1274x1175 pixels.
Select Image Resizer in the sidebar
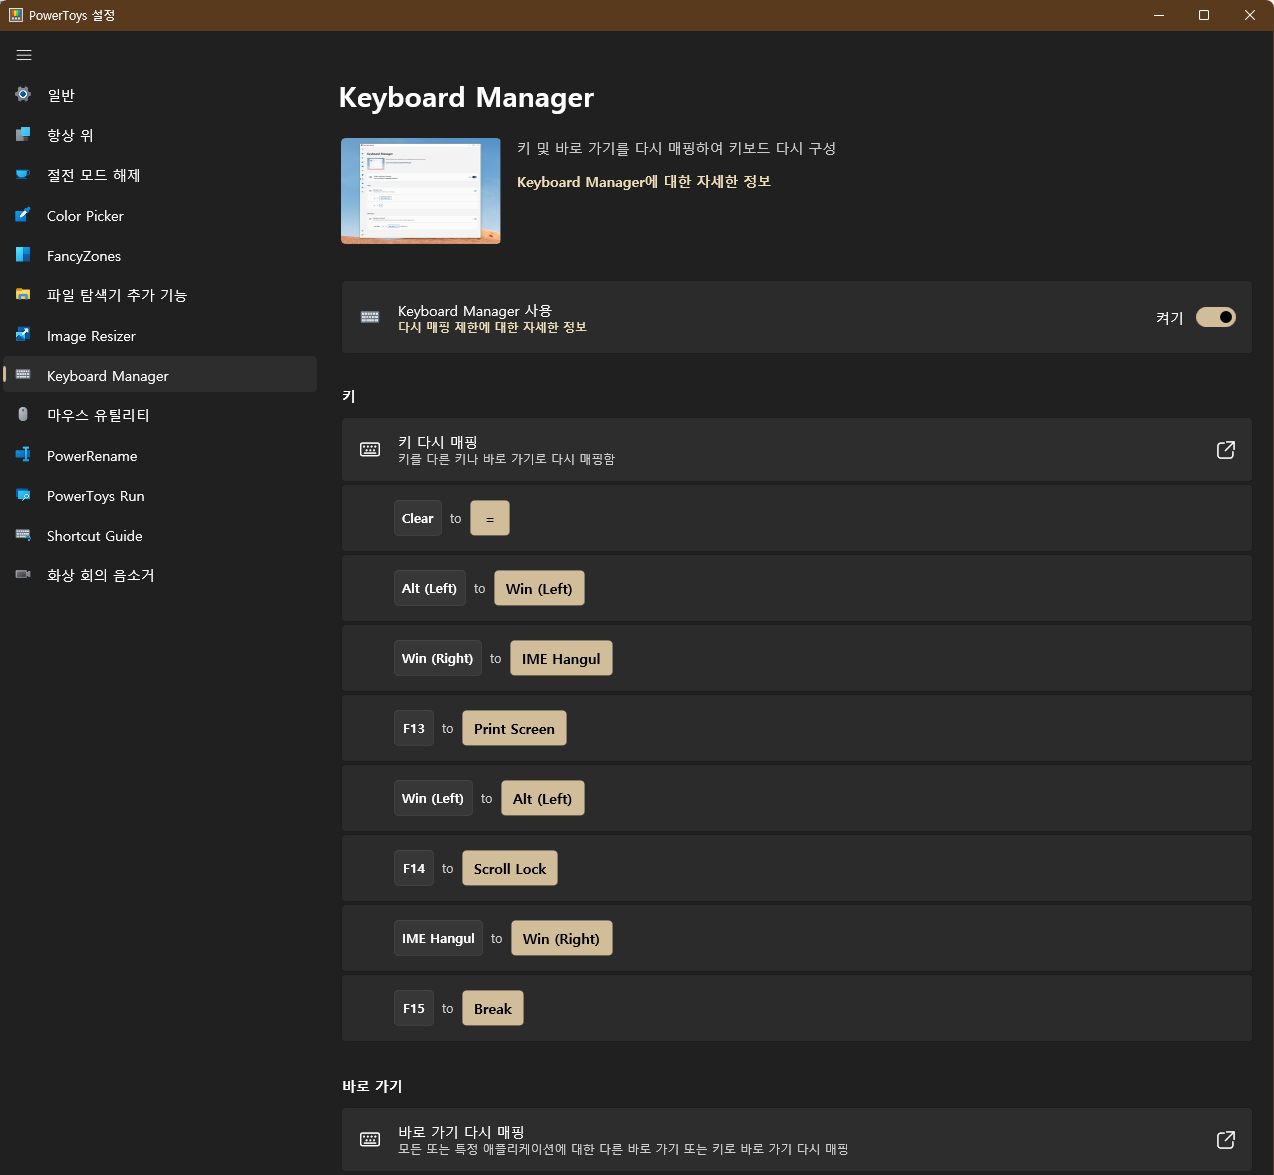(160, 335)
